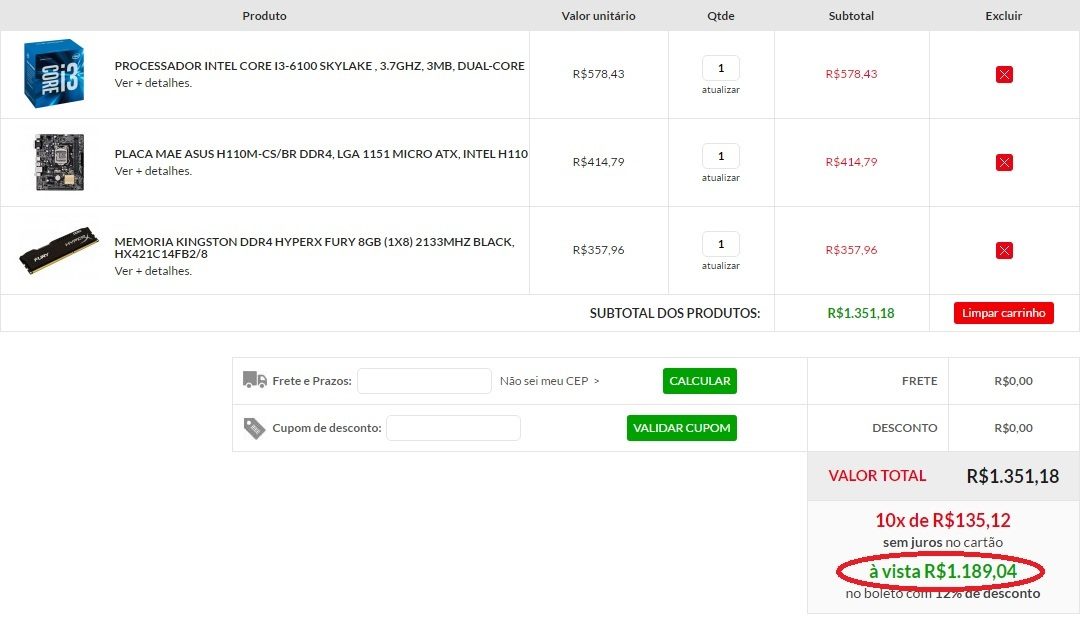Focus the Cupom de desconto field

click(x=453, y=428)
